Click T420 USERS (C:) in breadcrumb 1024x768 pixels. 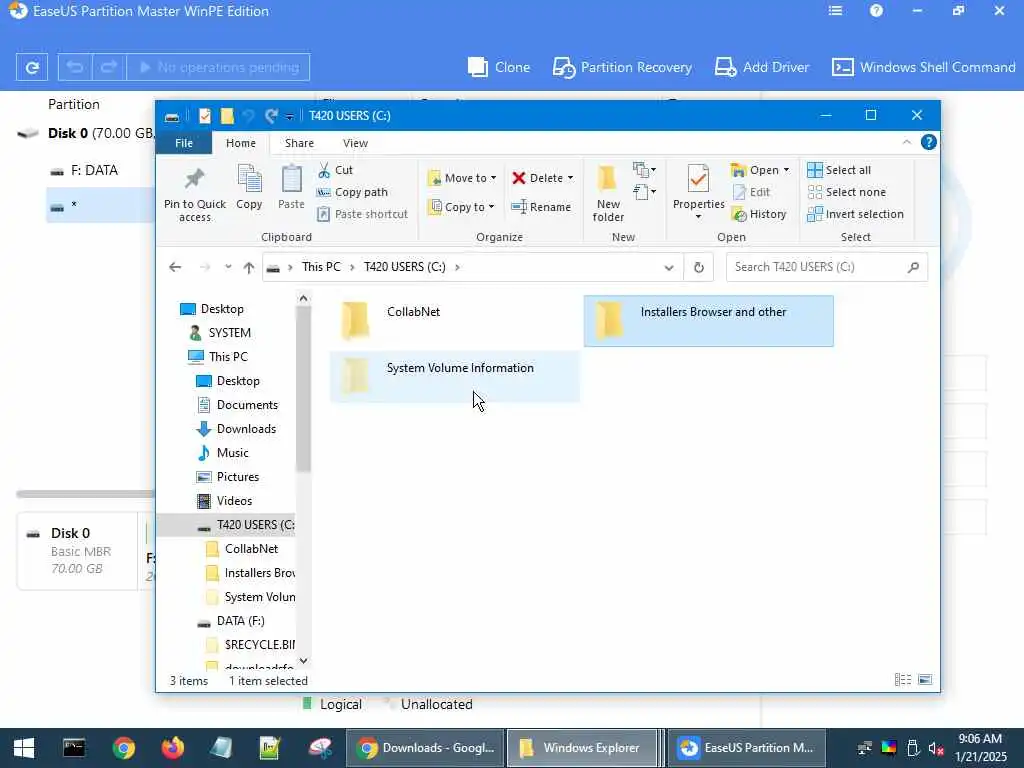[x=405, y=267]
